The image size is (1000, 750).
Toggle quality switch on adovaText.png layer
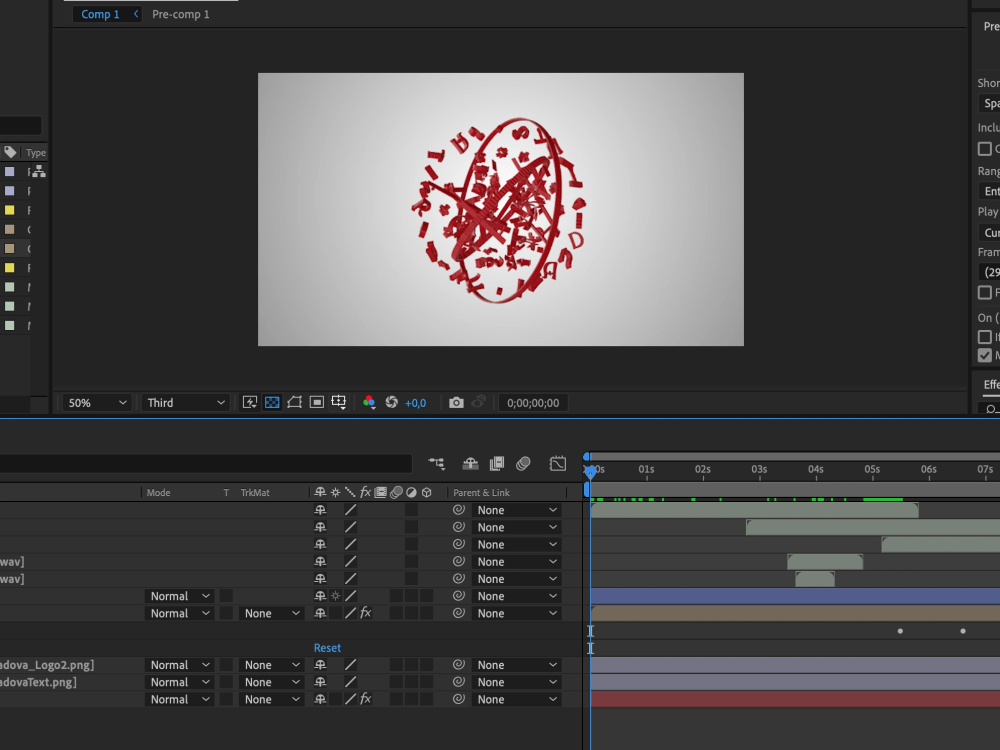350,682
